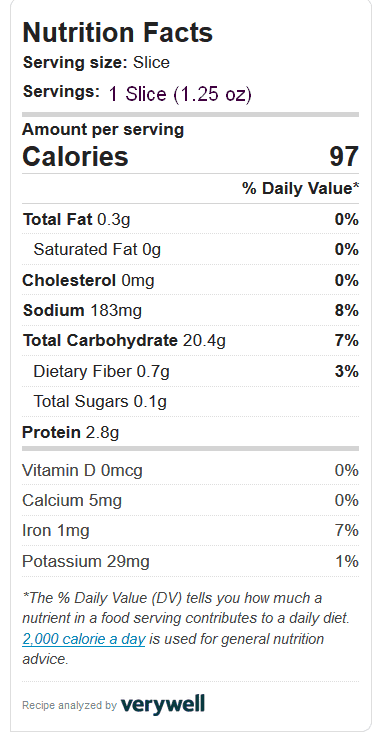Click the Recipe analyzed by text
Image resolution: width=384 pixels, height=741 pixels.
[69, 706]
